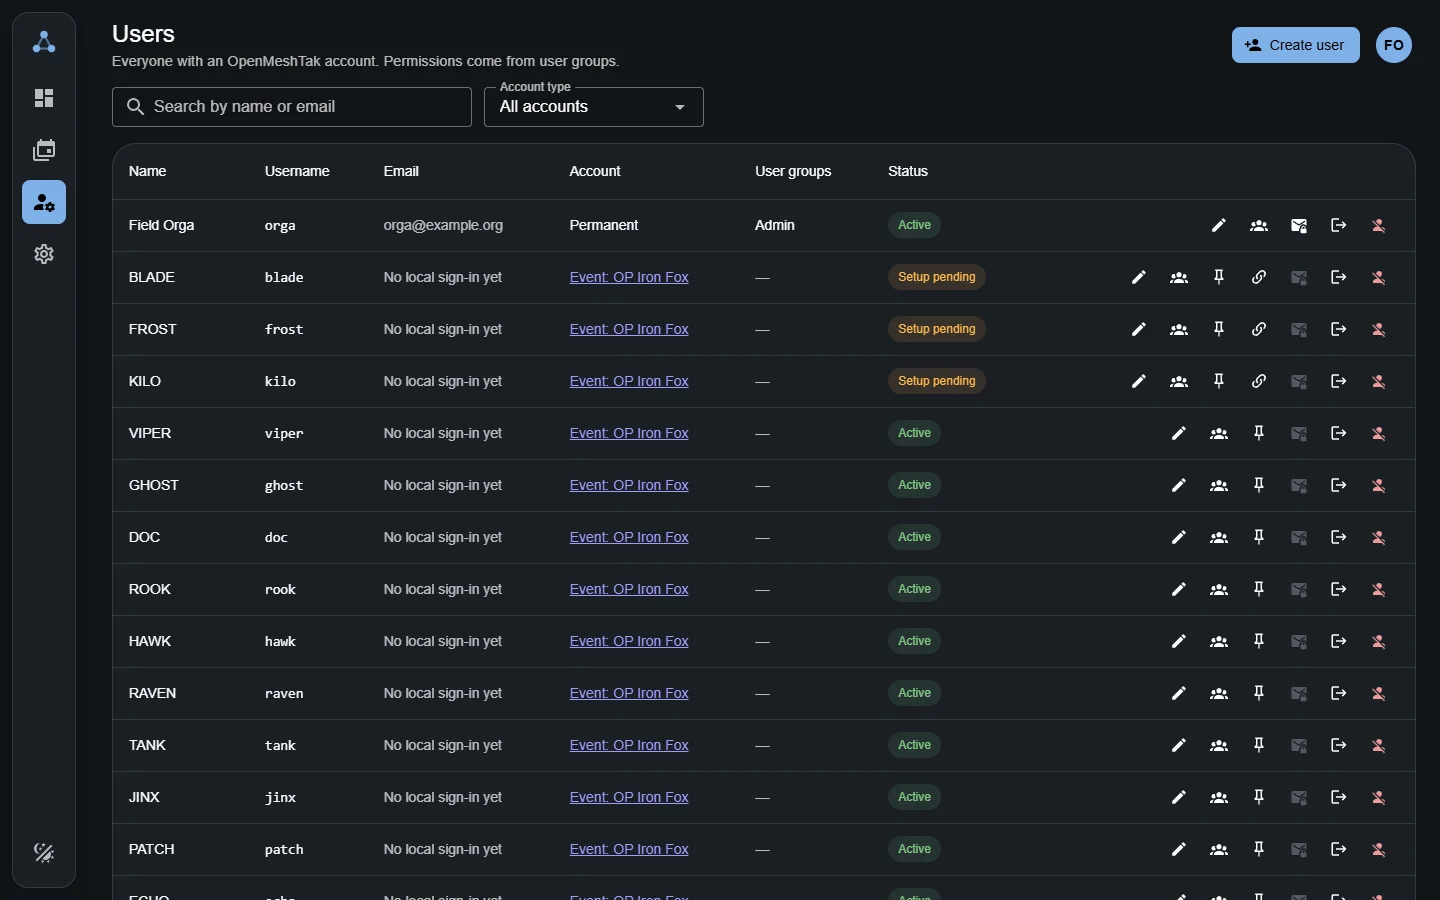1440x900 pixels.
Task: Click the sign-out icon in the Field Orga row
Action: click(x=1340, y=226)
